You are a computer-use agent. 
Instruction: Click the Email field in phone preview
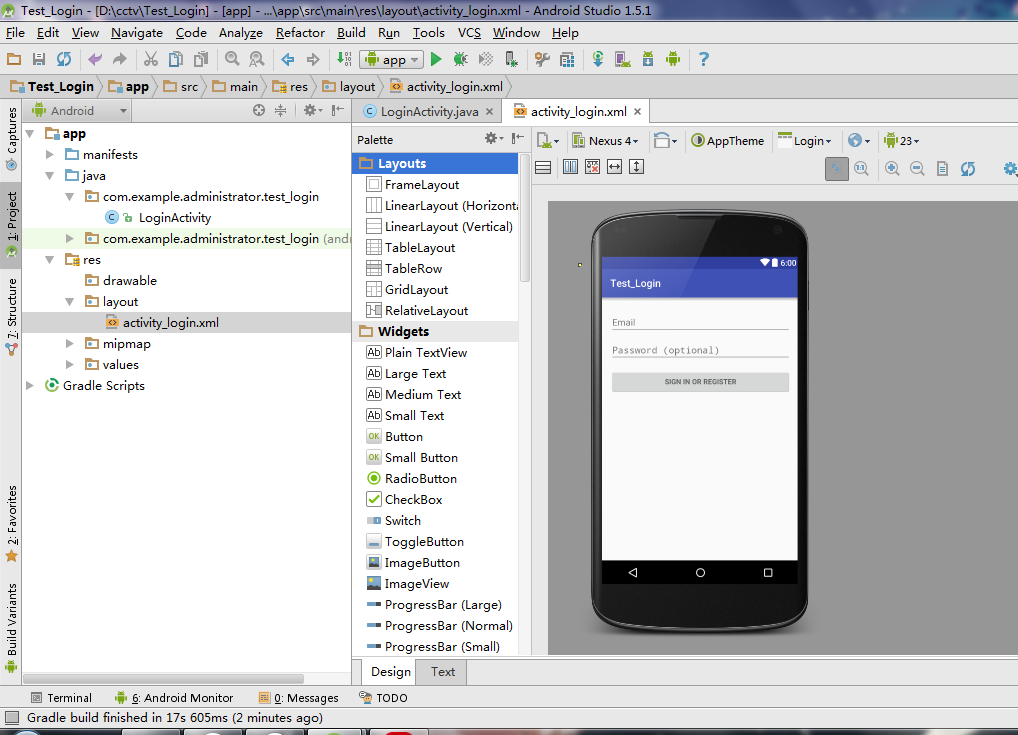point(700,323)
